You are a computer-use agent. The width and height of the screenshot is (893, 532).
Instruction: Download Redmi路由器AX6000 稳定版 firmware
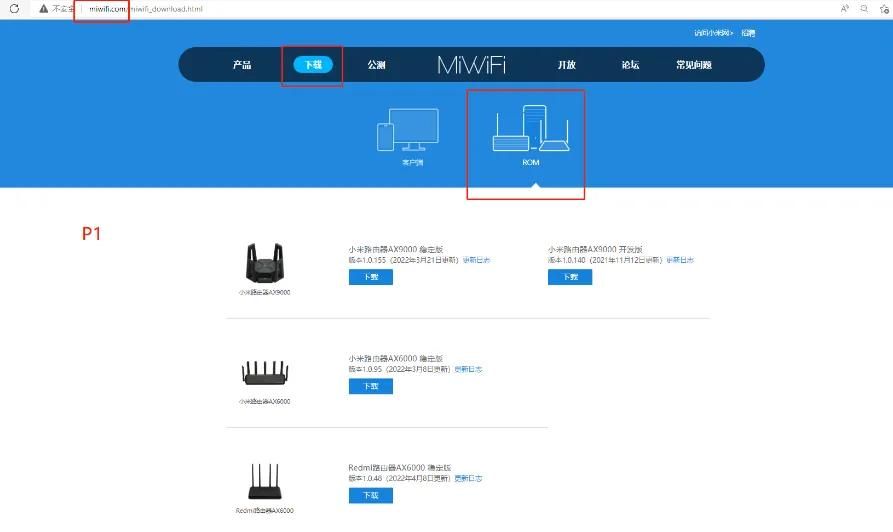pos(371,496)
